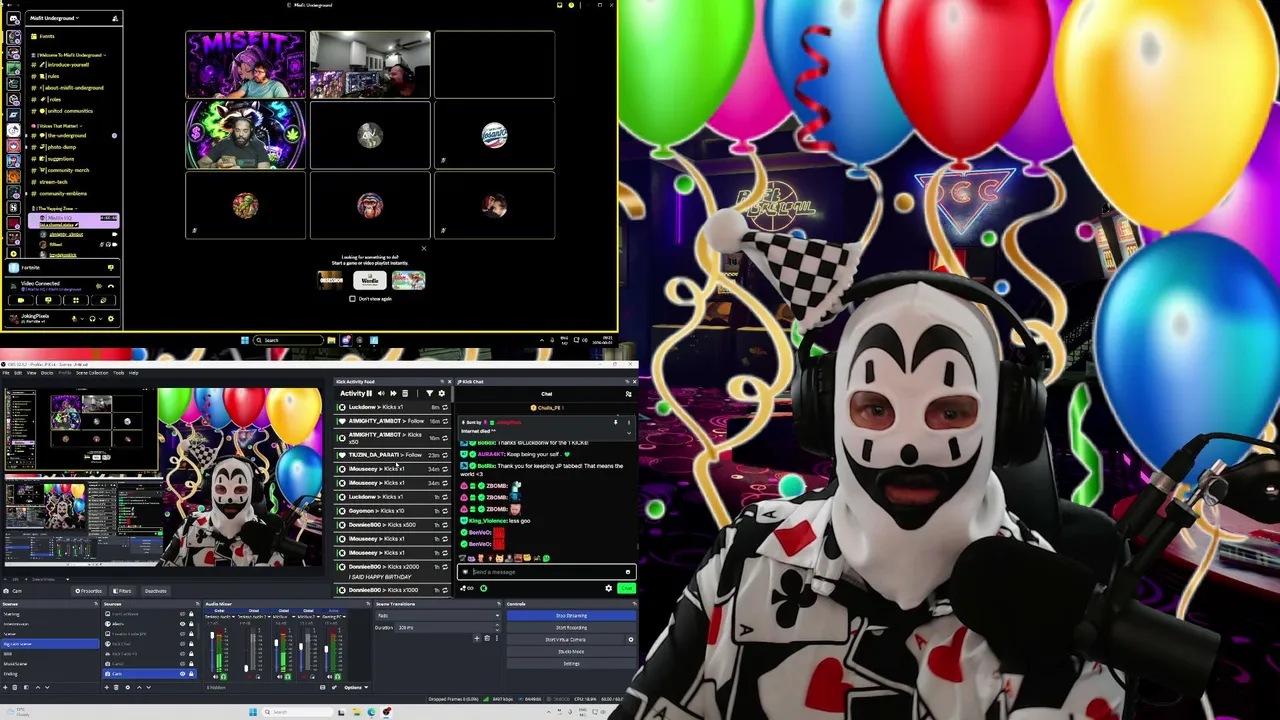Open Kick Chat settings gear
The height and width of the screenshot is (720, 1280).
(608, 588)
